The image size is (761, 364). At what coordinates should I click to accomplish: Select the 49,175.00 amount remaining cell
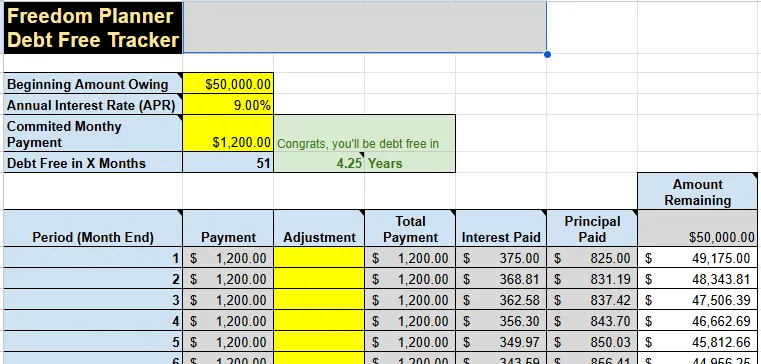pyautogui.click(x=697, y=257)
